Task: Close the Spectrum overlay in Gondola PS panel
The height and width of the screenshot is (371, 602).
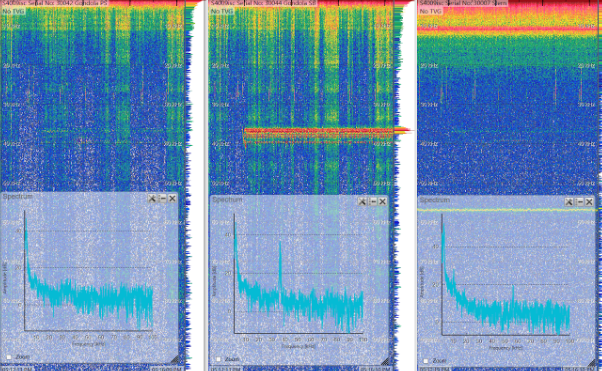Action: [172, 198]
